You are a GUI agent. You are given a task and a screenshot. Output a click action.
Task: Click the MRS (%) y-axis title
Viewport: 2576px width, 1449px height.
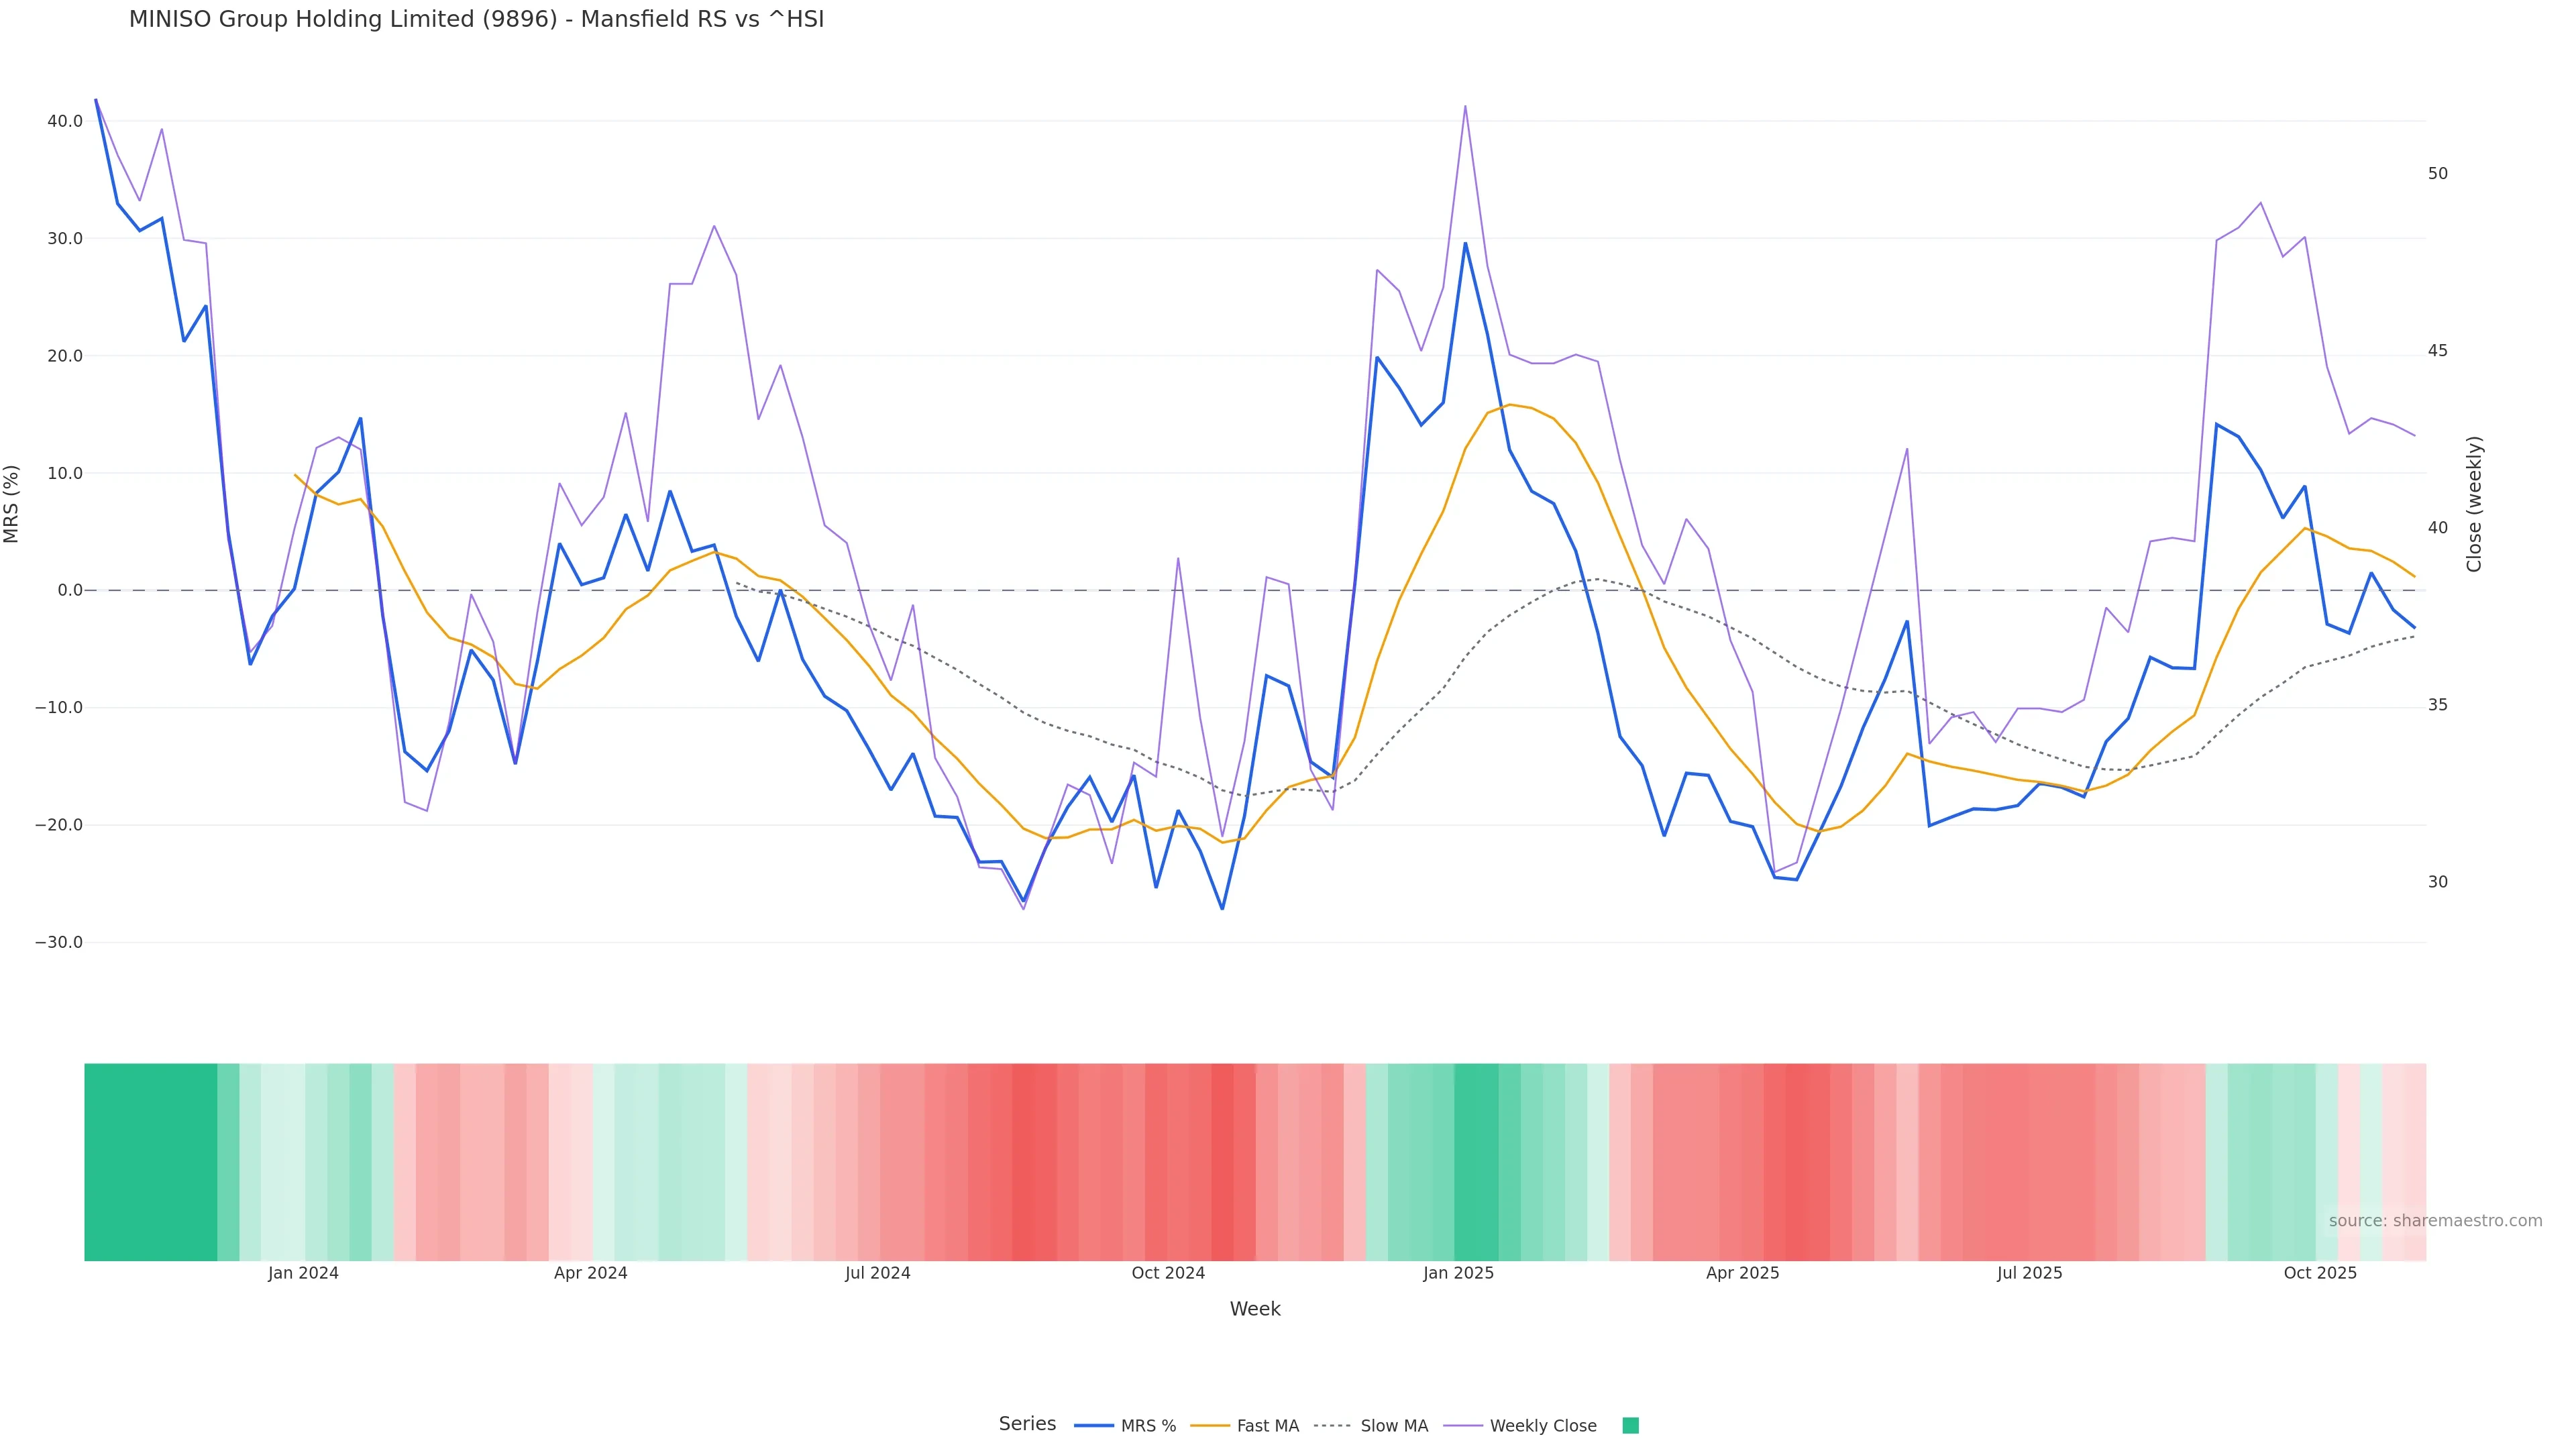(12, 504)
